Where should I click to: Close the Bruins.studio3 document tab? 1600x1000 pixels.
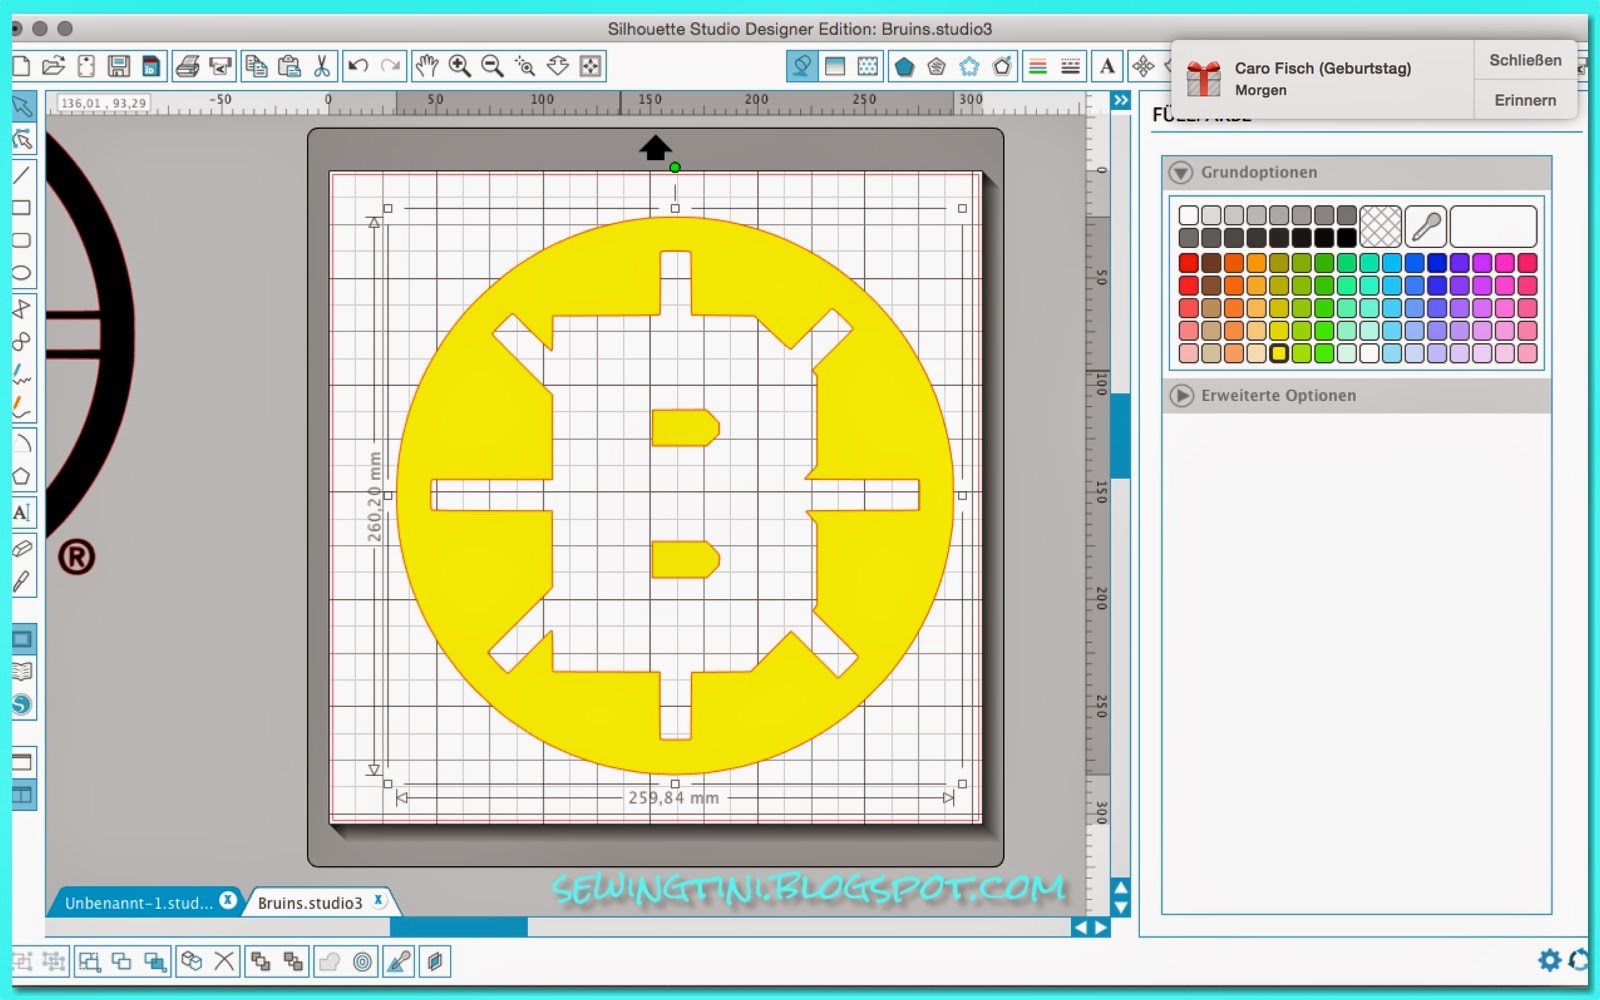pyautogui.click(x=379, y=900)
